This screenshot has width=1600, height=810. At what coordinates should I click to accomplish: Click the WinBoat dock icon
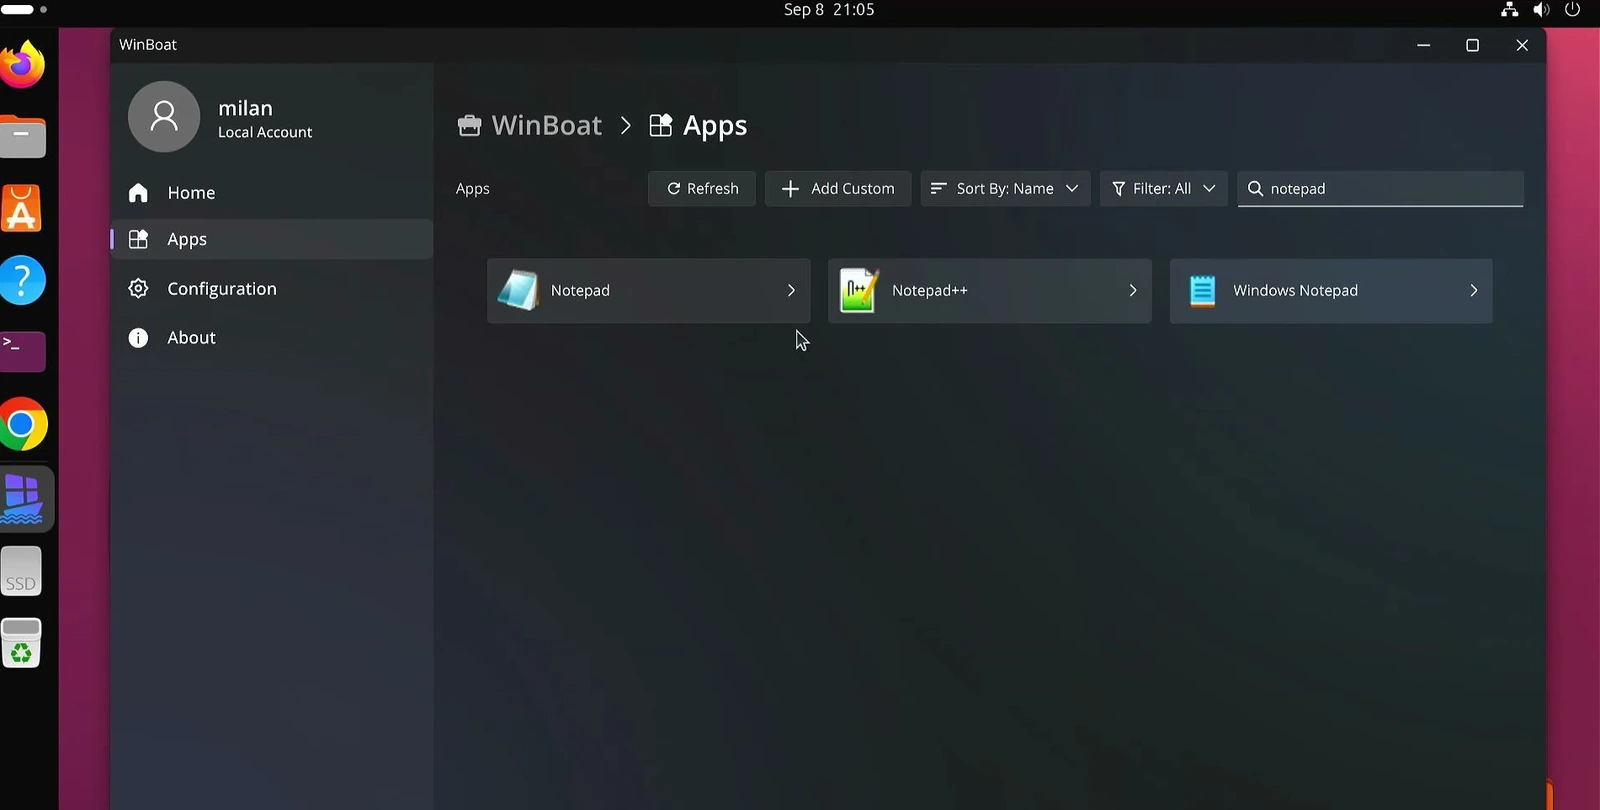[x=24, y=499]
